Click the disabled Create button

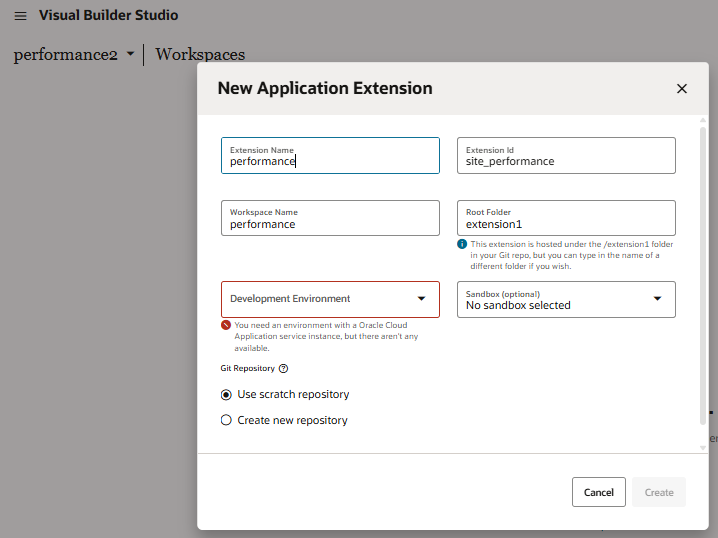pyautogui.click(x=659, y=492)
